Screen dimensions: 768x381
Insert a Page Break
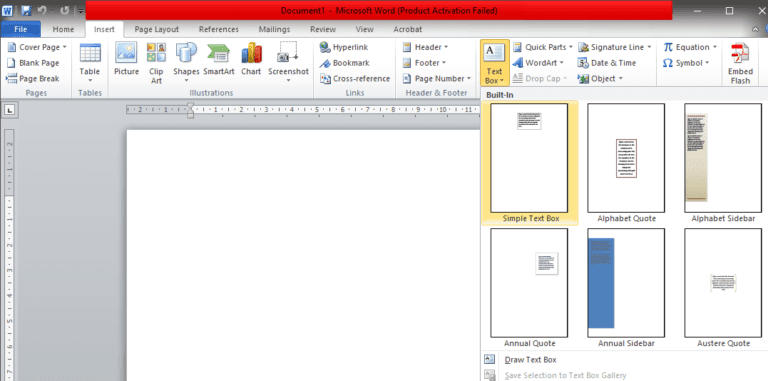pos(33,78)
